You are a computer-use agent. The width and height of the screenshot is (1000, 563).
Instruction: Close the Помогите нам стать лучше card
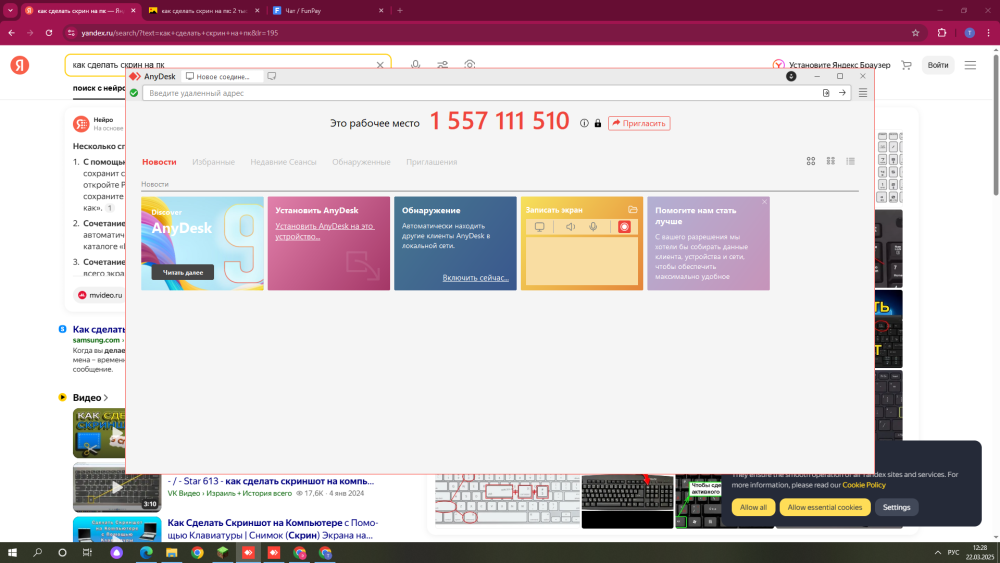[765, 201]
